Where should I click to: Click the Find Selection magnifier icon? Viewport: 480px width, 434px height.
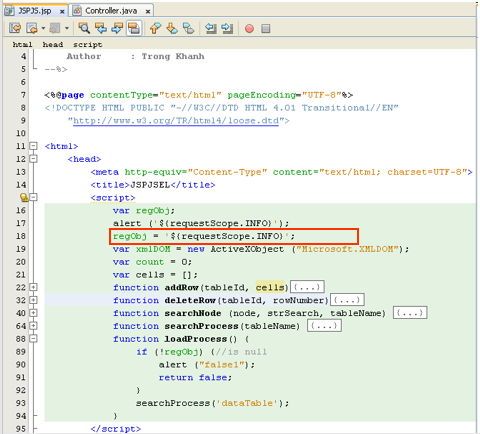(84, 28)
